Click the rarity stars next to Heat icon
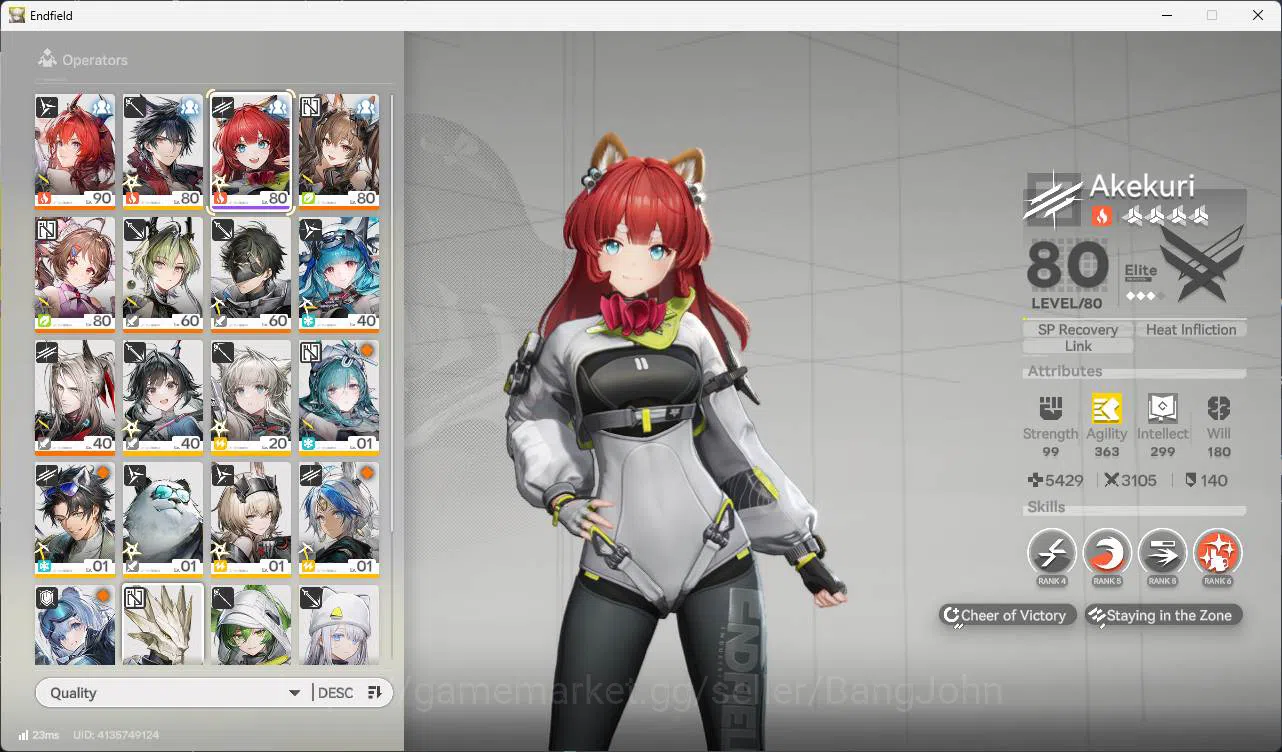This screenshot has height=752, width=1282. (1165, 215)
